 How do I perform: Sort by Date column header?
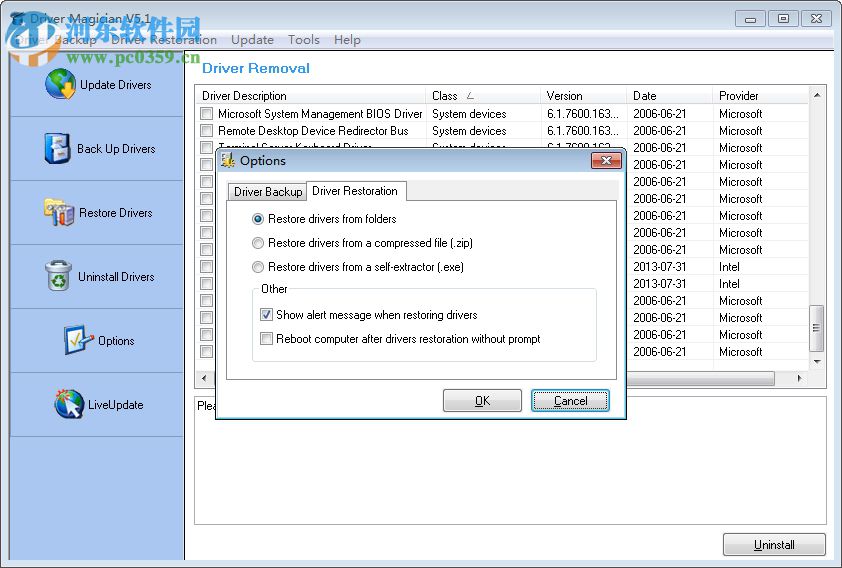tap(670, 96)
